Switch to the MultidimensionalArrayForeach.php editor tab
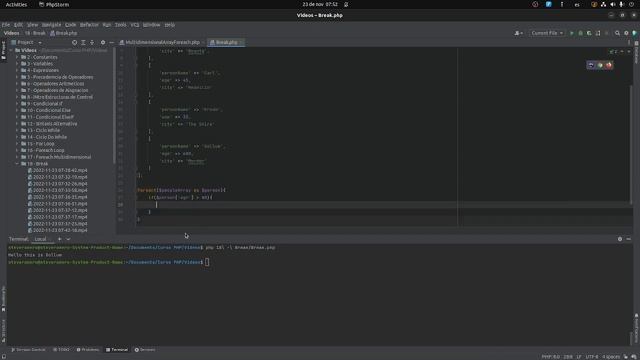Screen dimensions: 640x360 click(162, 42)
